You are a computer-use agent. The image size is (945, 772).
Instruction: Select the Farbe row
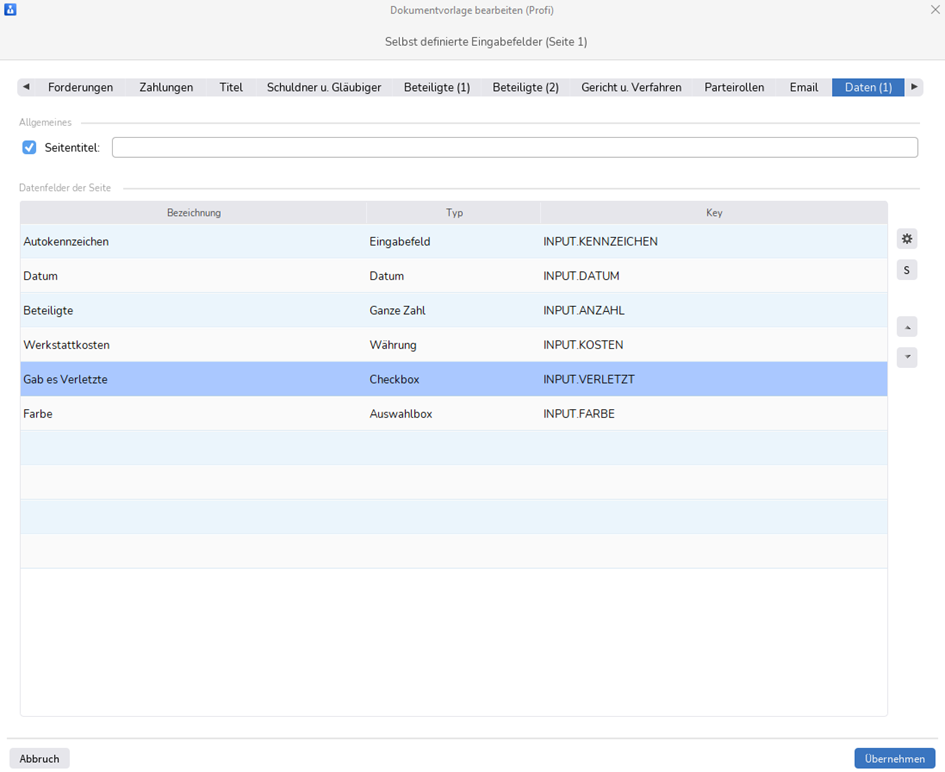click(x=454, y=413)
